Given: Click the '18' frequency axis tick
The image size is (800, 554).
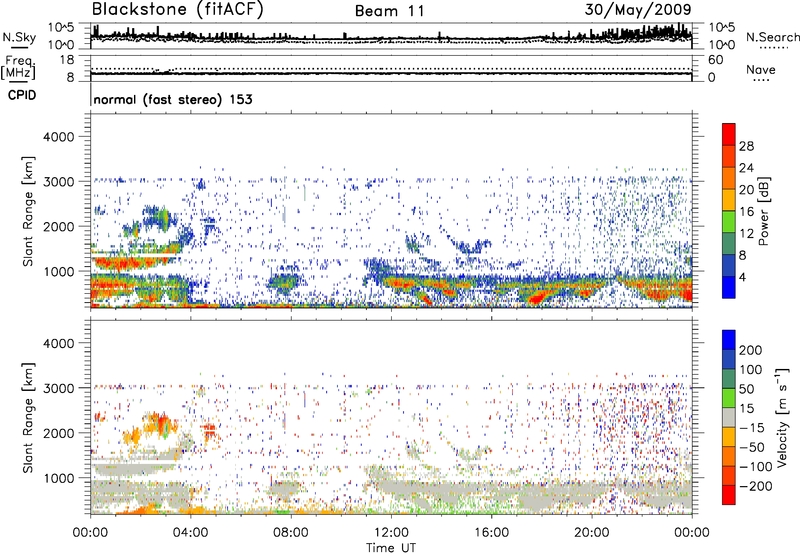Looking at the screenshot, I should click(x=66, y=59).
